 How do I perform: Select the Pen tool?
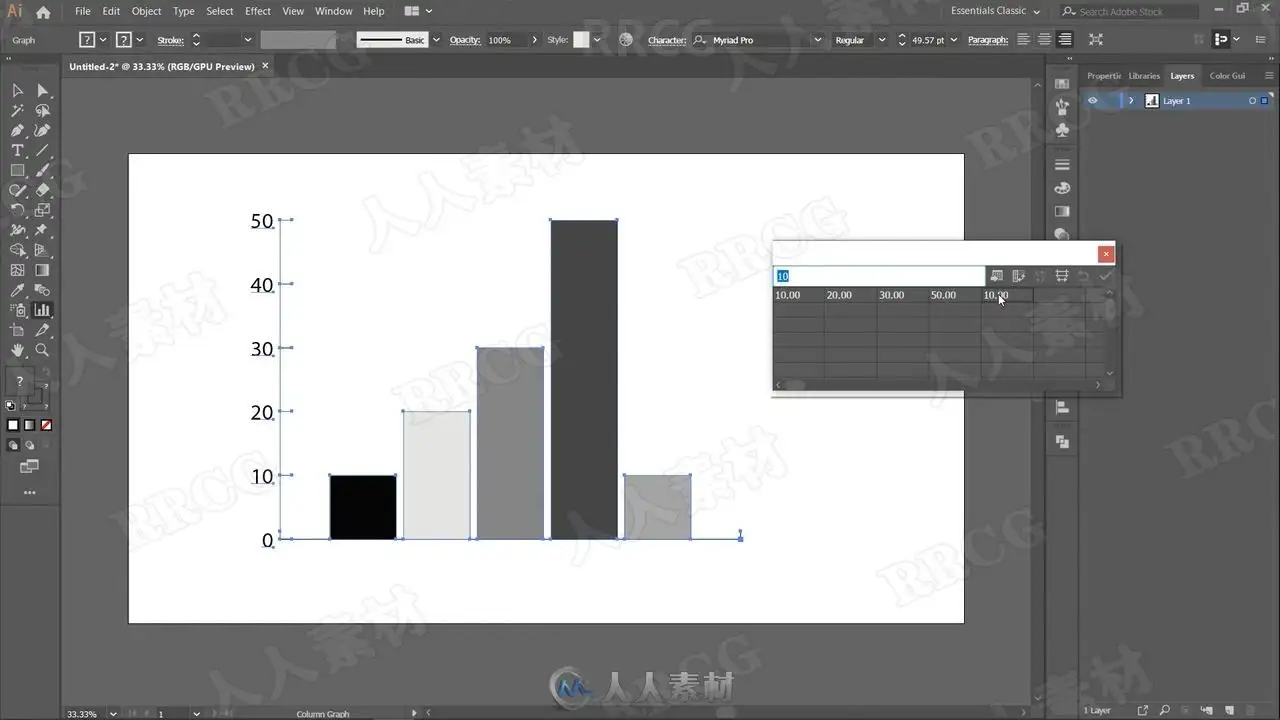click(17, 130)
